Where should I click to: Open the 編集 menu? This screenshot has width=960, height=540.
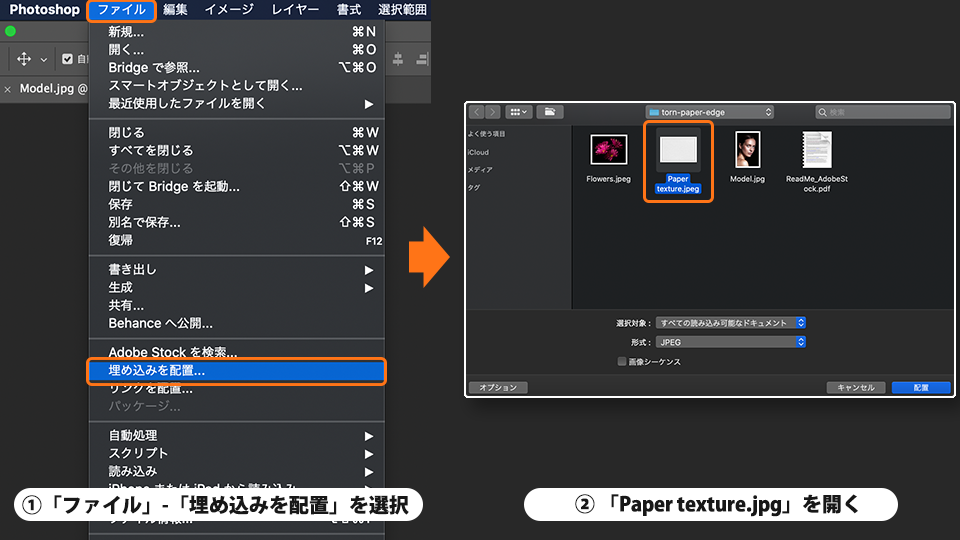pyautogui.click(x=175, y=10)
